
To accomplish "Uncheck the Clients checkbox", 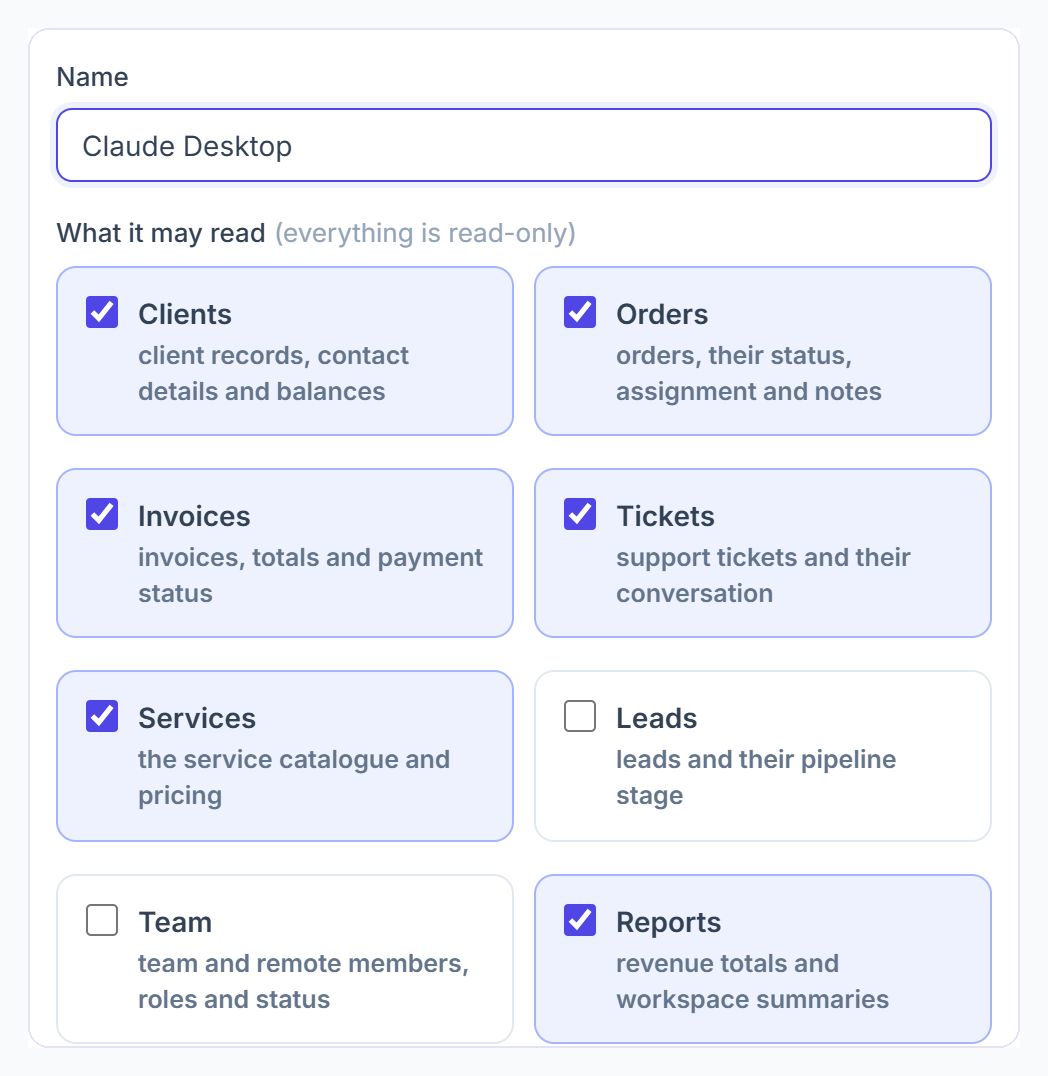I will click(102, 312).
